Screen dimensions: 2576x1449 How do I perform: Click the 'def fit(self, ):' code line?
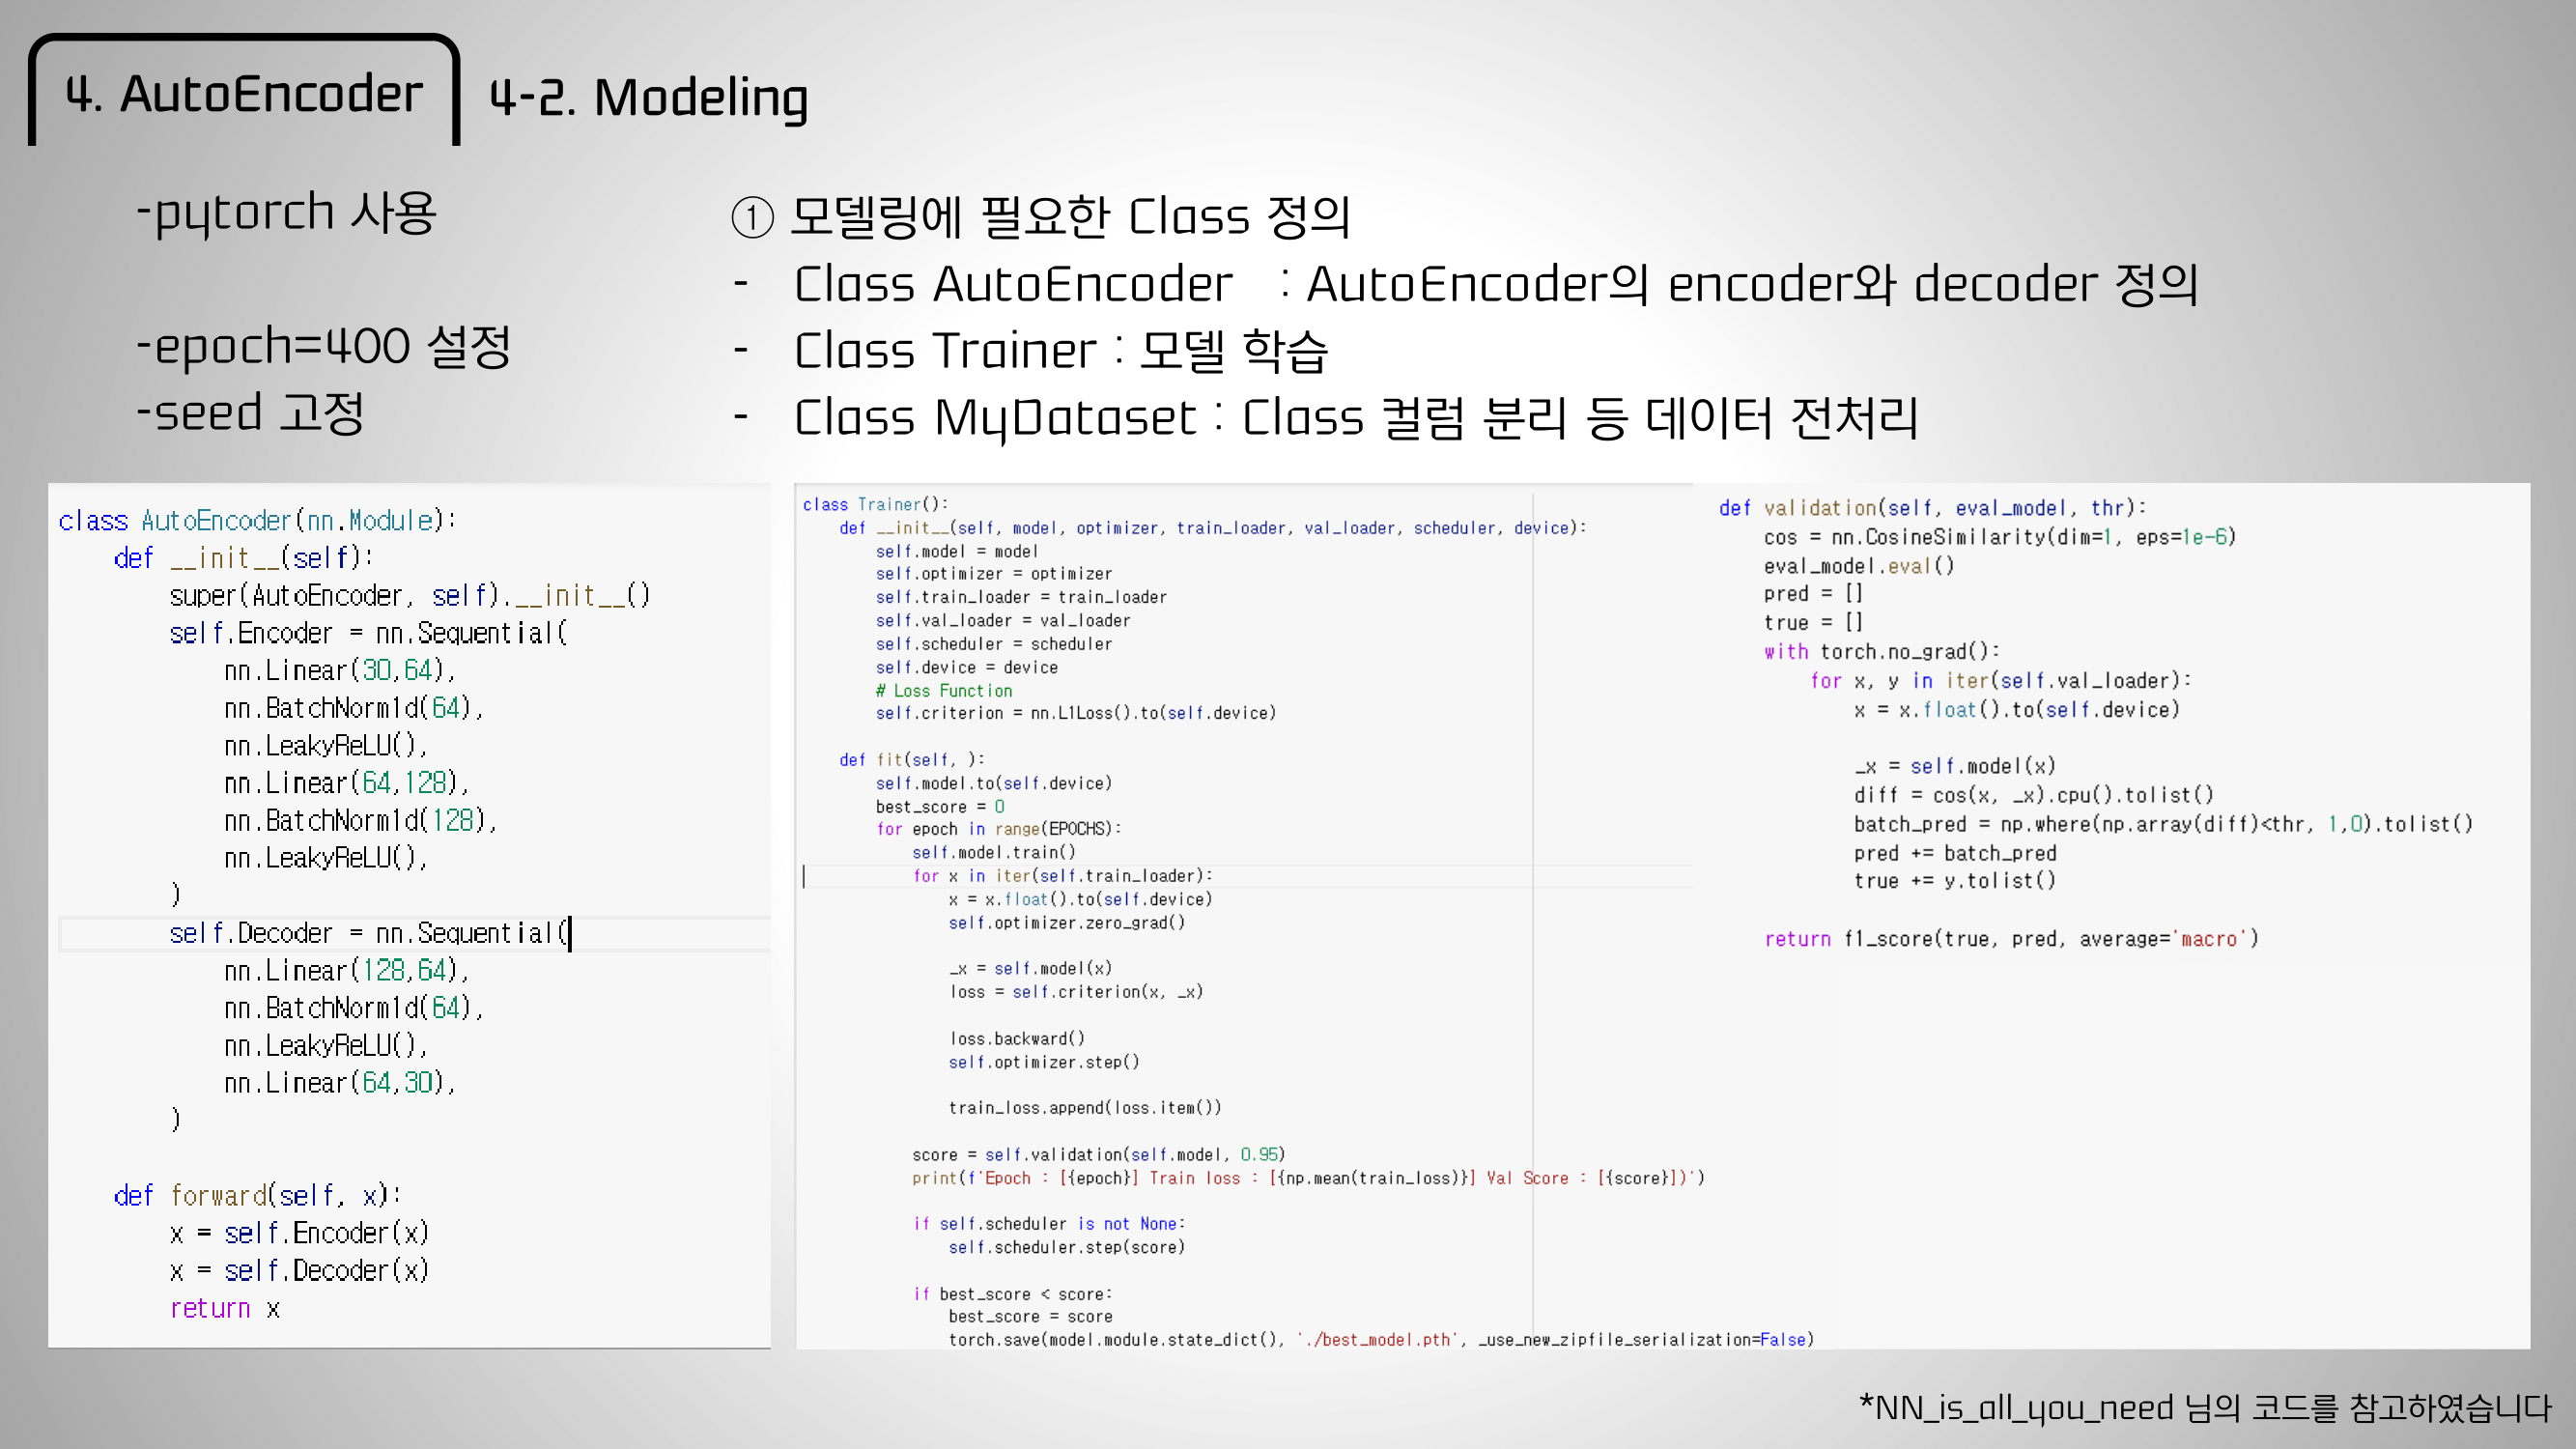(x=912, y=760)
